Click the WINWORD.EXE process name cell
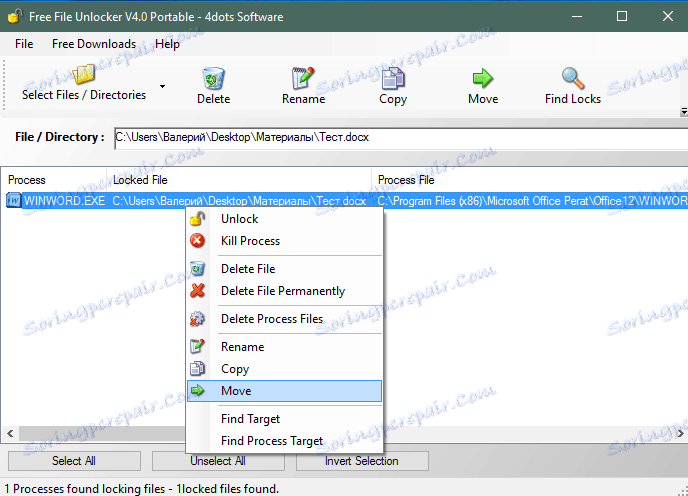Screen dimensions: 688x496 [64, 201]
